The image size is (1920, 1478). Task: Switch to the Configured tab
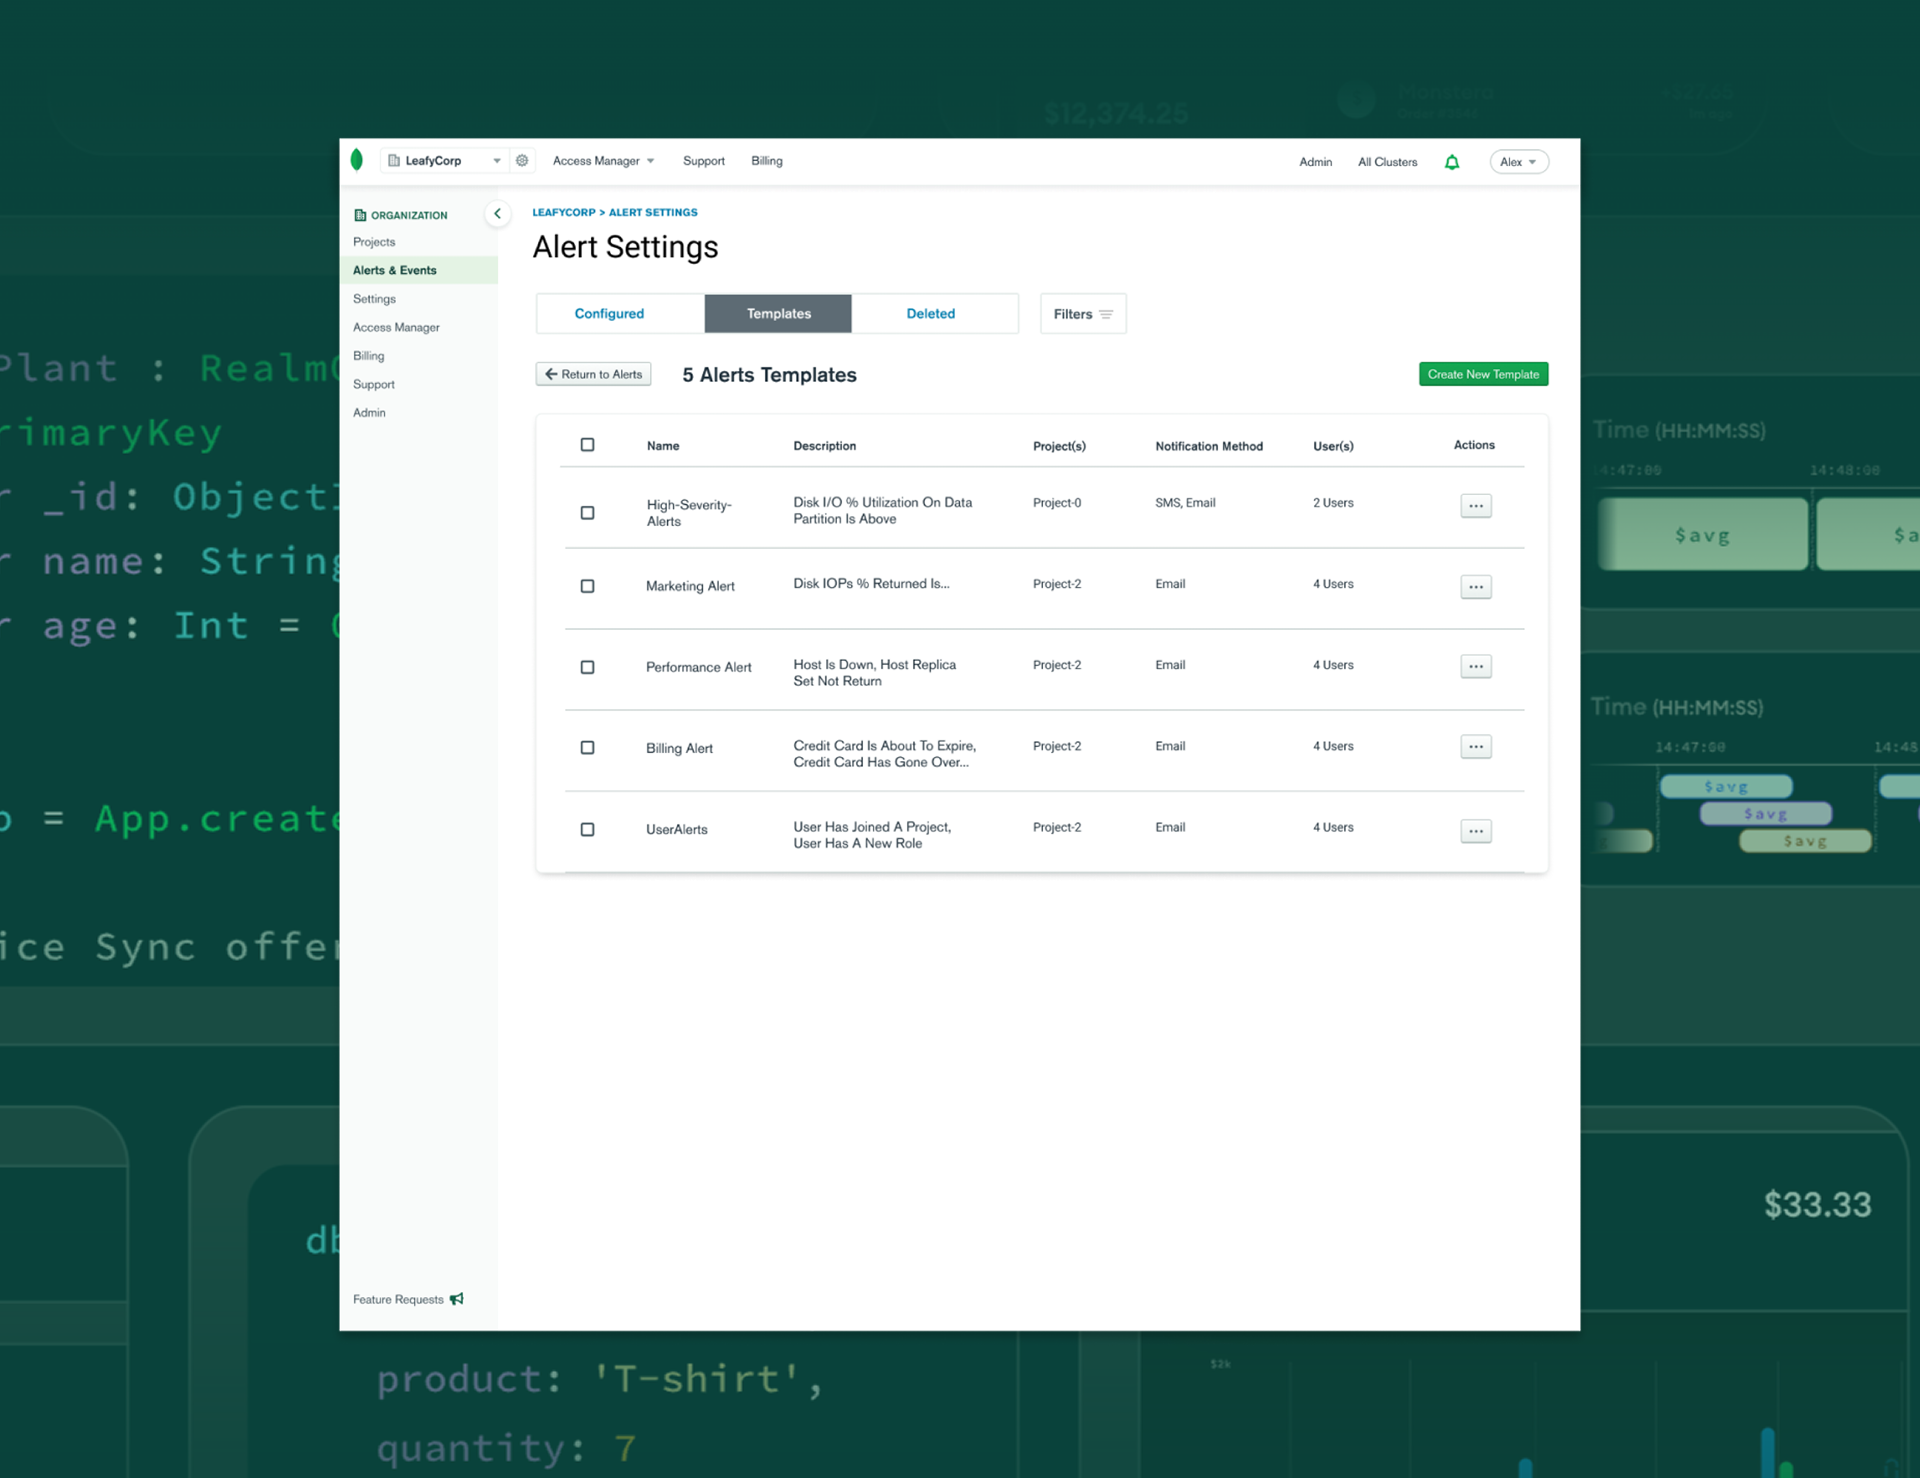(609, 314)
